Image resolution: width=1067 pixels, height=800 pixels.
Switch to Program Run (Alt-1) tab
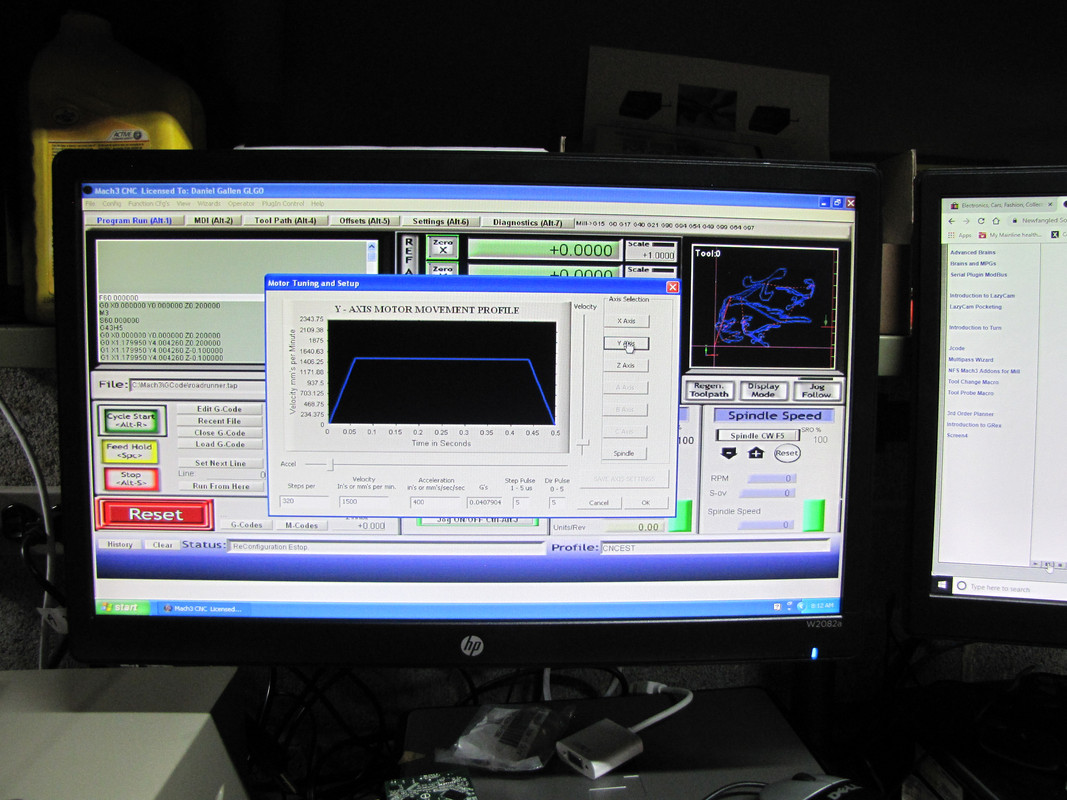pos(134,220)
